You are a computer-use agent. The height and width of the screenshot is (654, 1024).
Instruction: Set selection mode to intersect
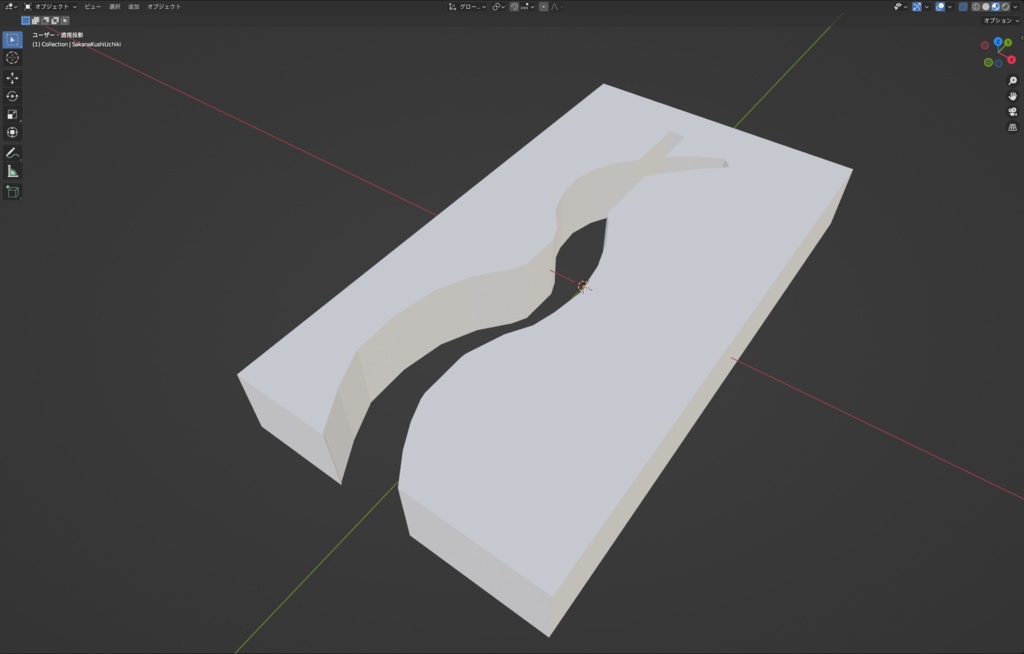click(65, 21)
